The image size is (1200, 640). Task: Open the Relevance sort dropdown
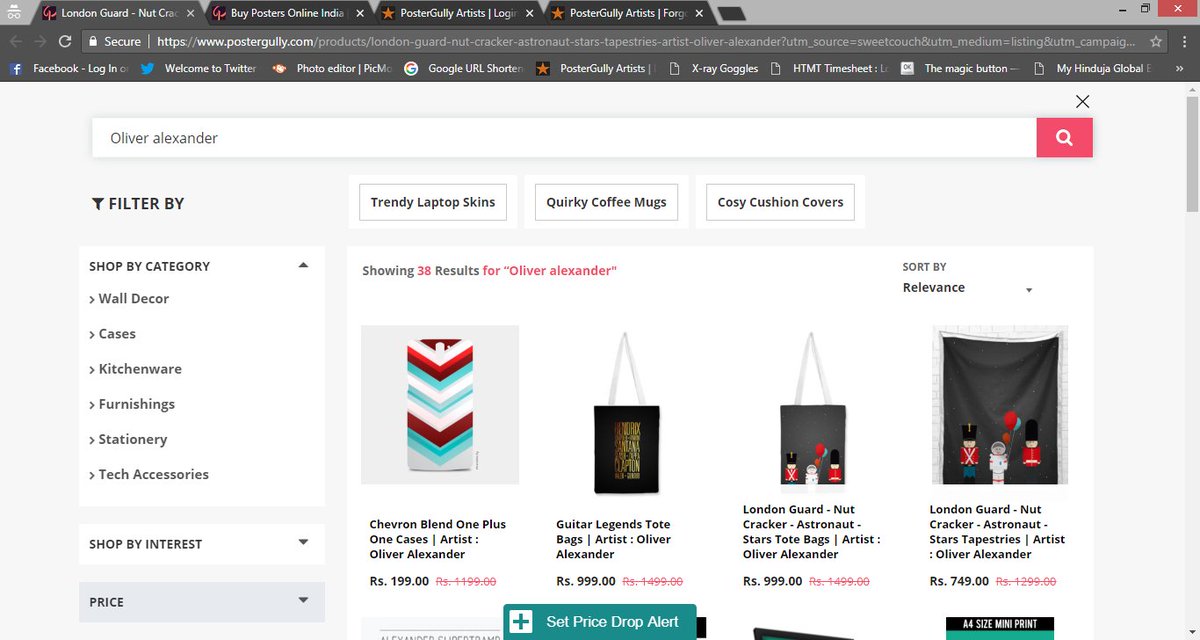click(967, 288)
